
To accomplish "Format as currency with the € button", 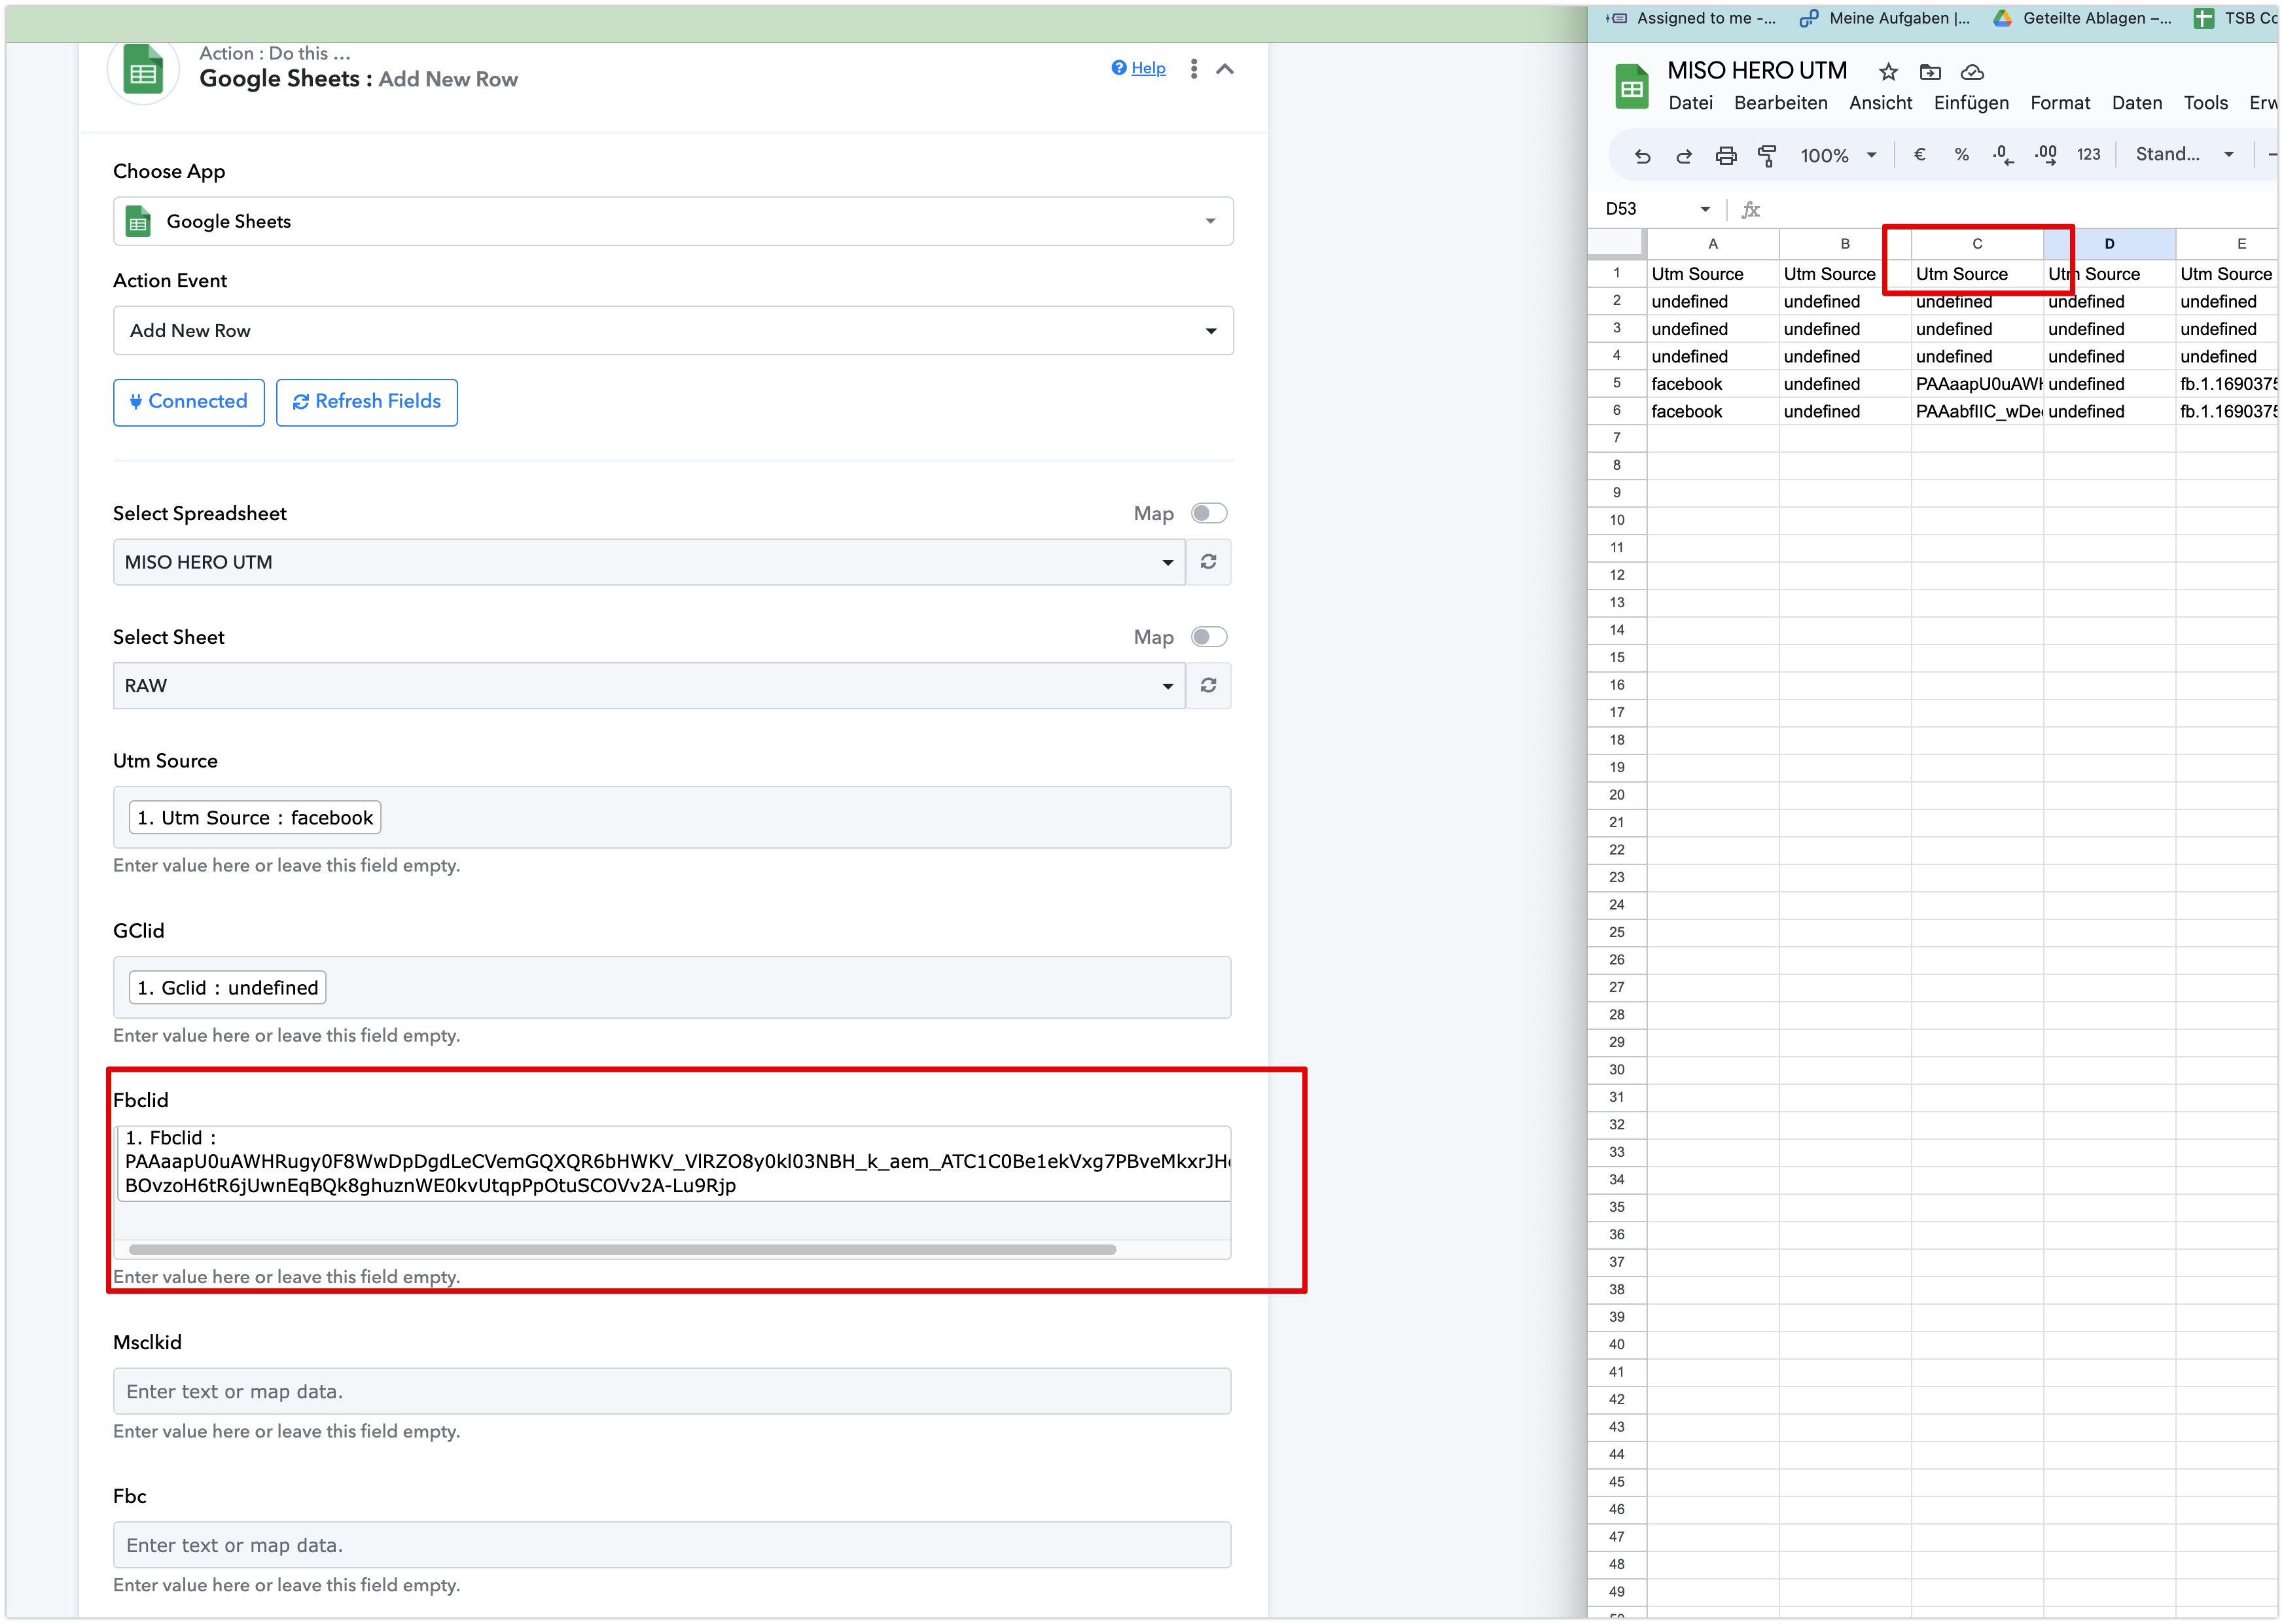I will 1919,154.
